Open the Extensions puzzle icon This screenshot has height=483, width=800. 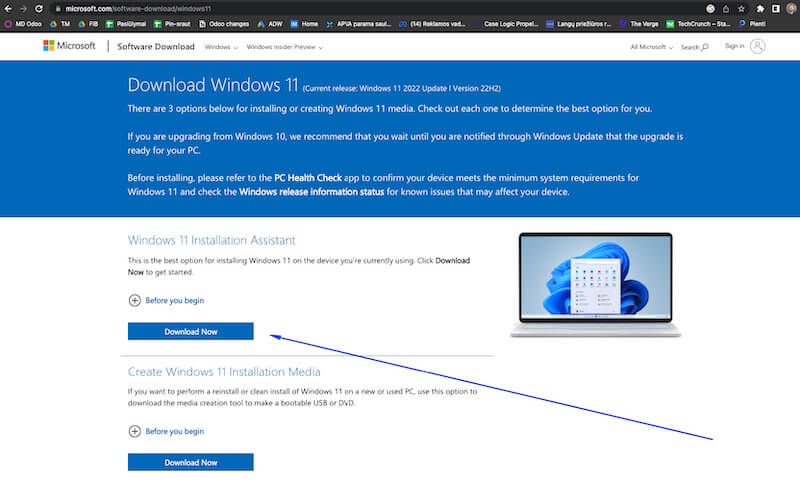[x=760, y=9]
